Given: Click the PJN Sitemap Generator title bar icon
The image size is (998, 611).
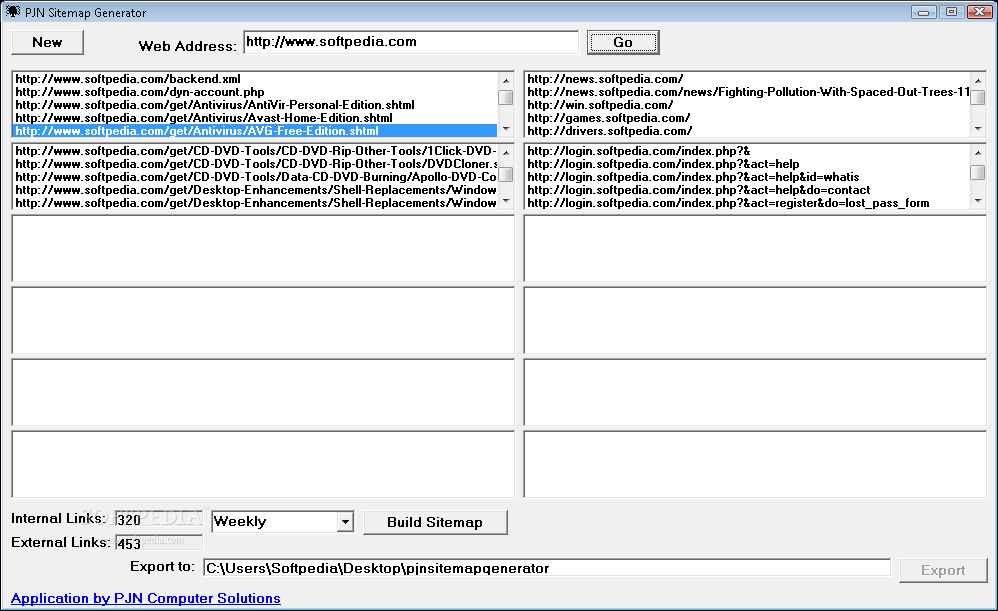Looking at the screenshot, I should point(13,11).
